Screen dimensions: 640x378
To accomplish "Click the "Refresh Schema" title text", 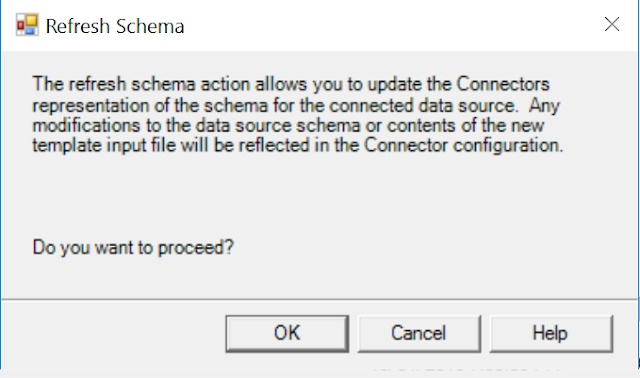I will pos(115,26).
